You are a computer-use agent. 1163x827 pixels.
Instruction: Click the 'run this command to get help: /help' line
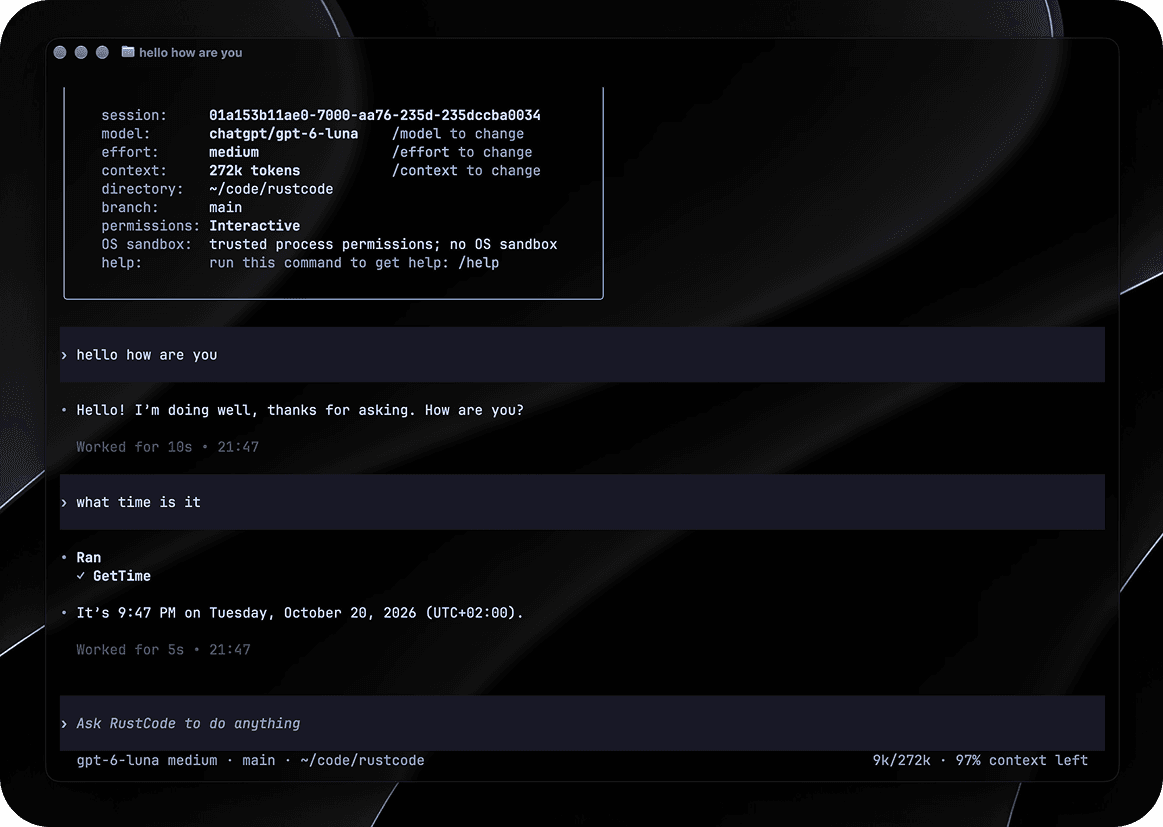coord(354,263)
